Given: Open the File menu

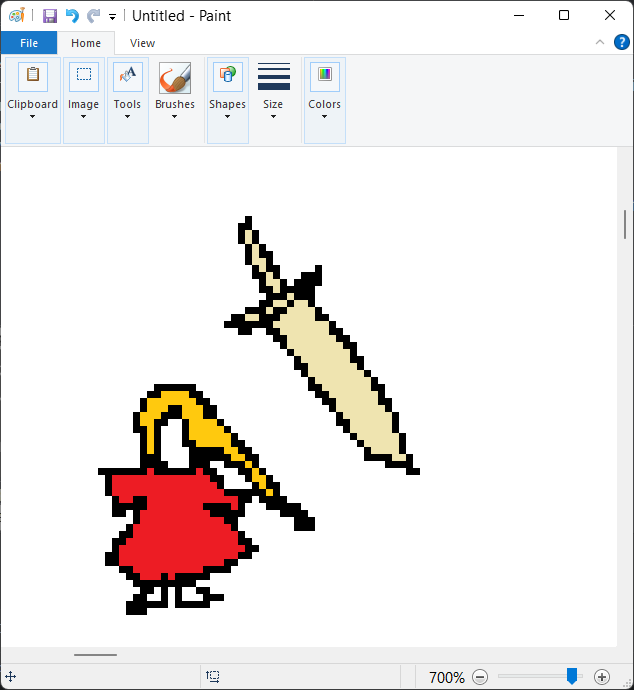Looking at the screenshot, I should pos(29,43).
